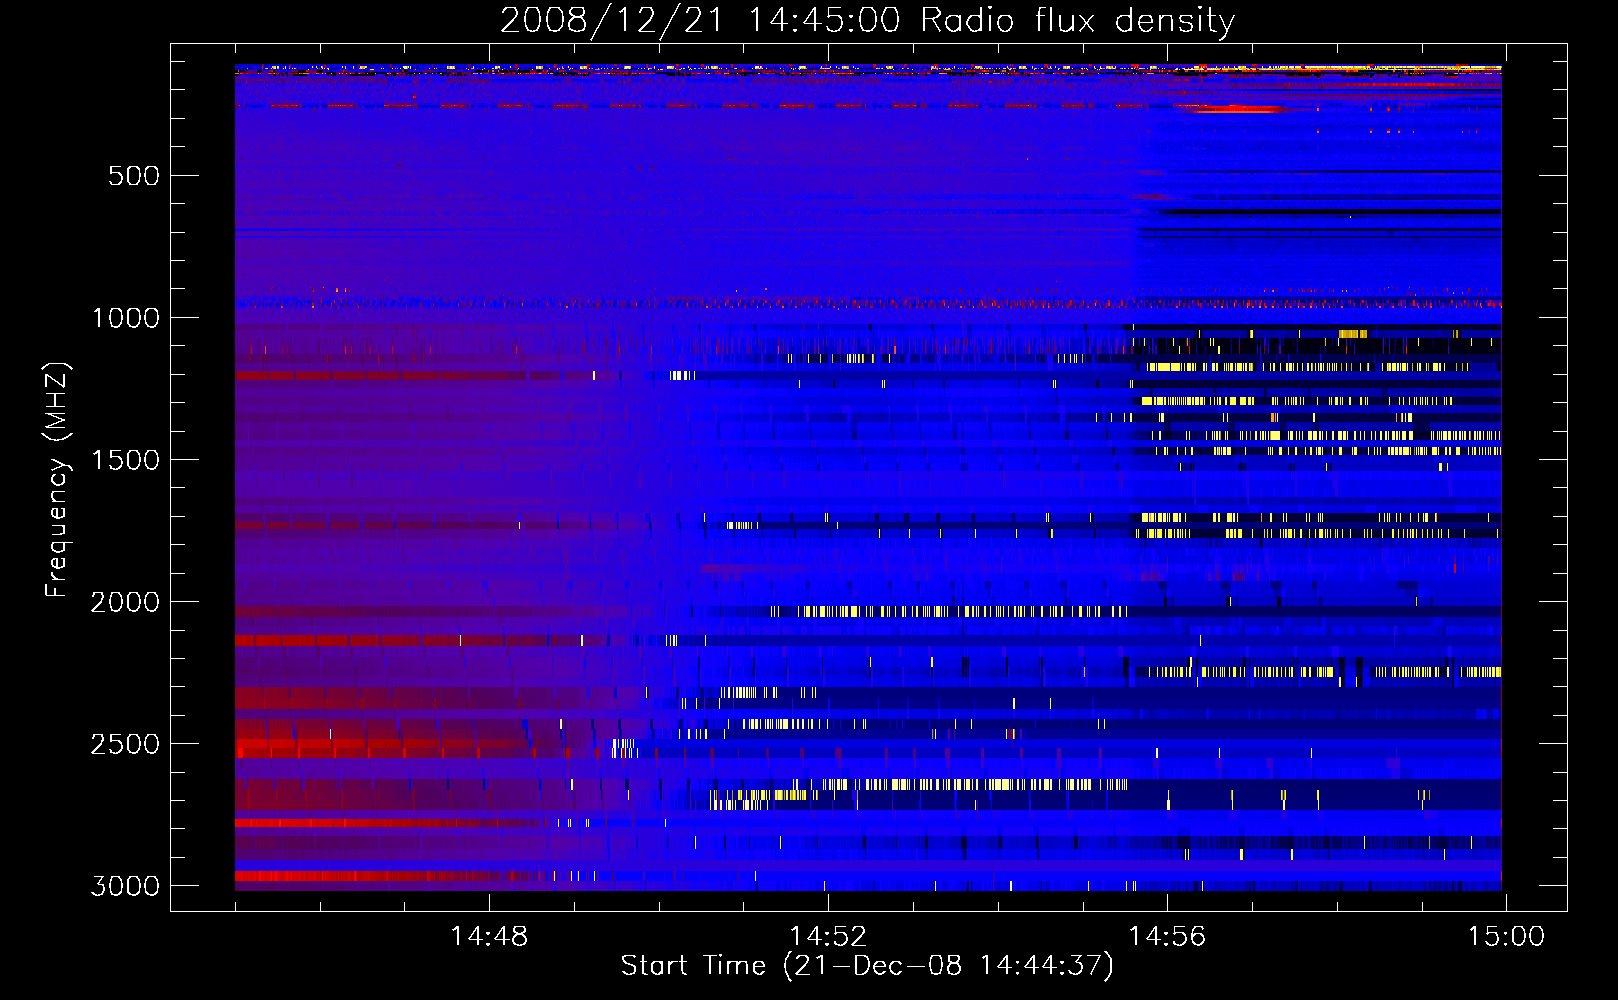Click the 14:56 time tick label

pyautogui.click(x=1167, y=937)
